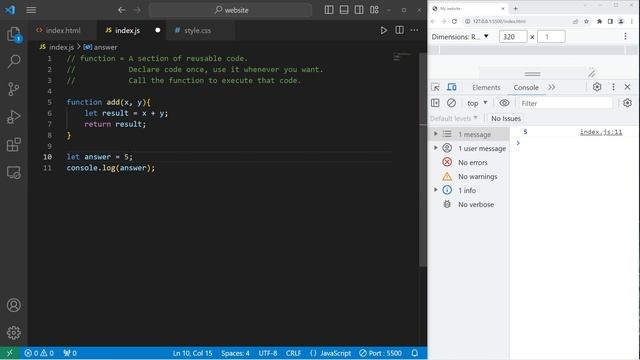Open the Accounts menu in VS Code
Image resolution: width=640 pixels, height=360 pixels.
tap(13, 305)
